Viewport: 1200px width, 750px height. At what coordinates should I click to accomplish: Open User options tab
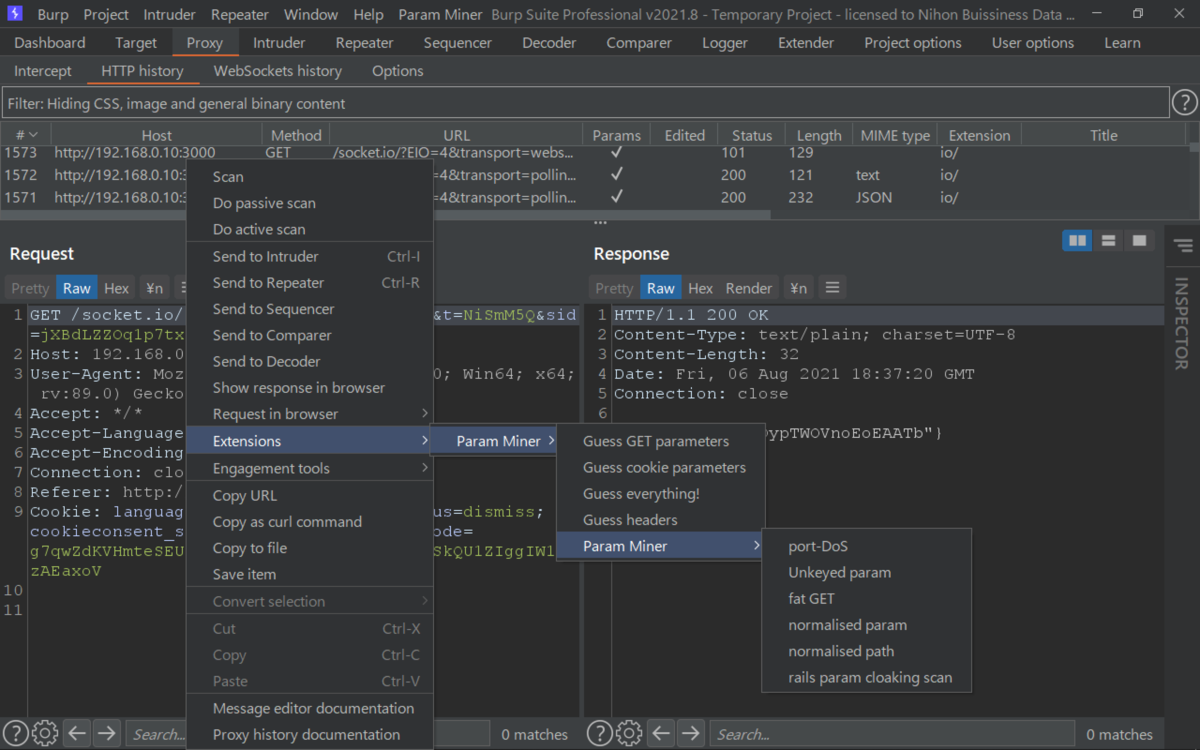point(1033,43)
